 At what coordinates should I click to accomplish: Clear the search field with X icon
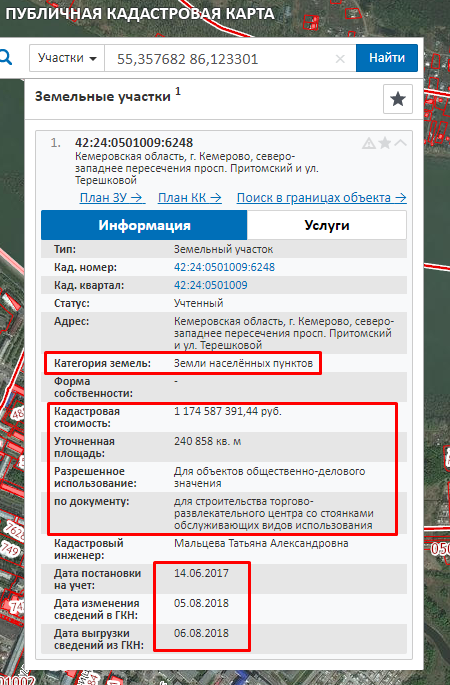(340, 59)
